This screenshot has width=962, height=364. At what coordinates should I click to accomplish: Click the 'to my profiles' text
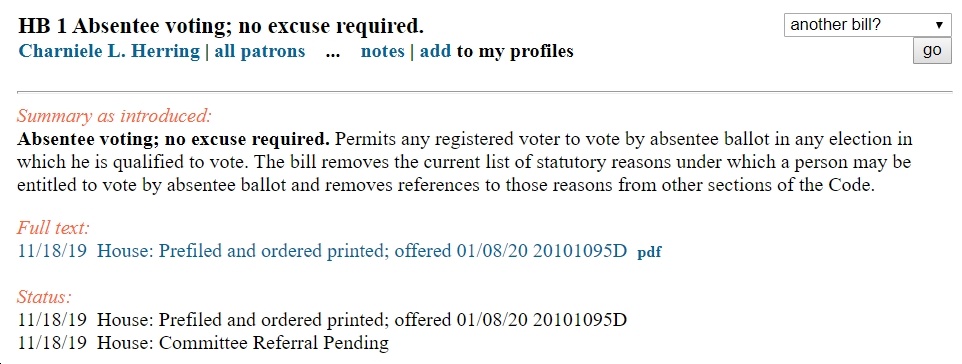click(x=515, y=52)
